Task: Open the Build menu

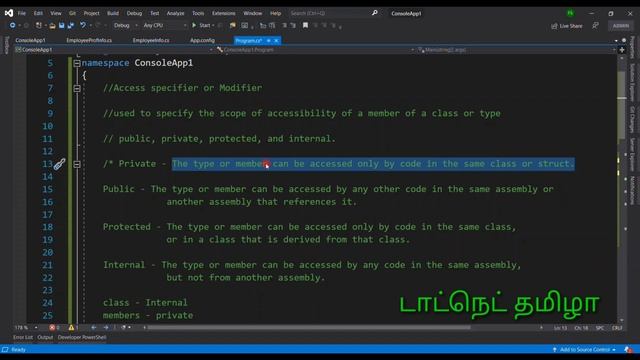Action: click(x=113, y=13)
